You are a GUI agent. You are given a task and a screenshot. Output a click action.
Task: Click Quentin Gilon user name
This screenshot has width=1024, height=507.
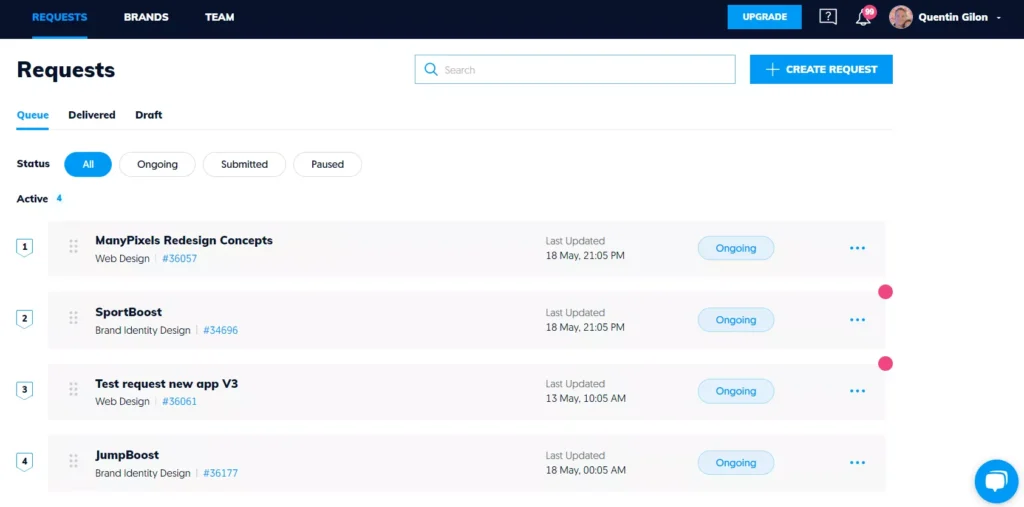[953, 18]
